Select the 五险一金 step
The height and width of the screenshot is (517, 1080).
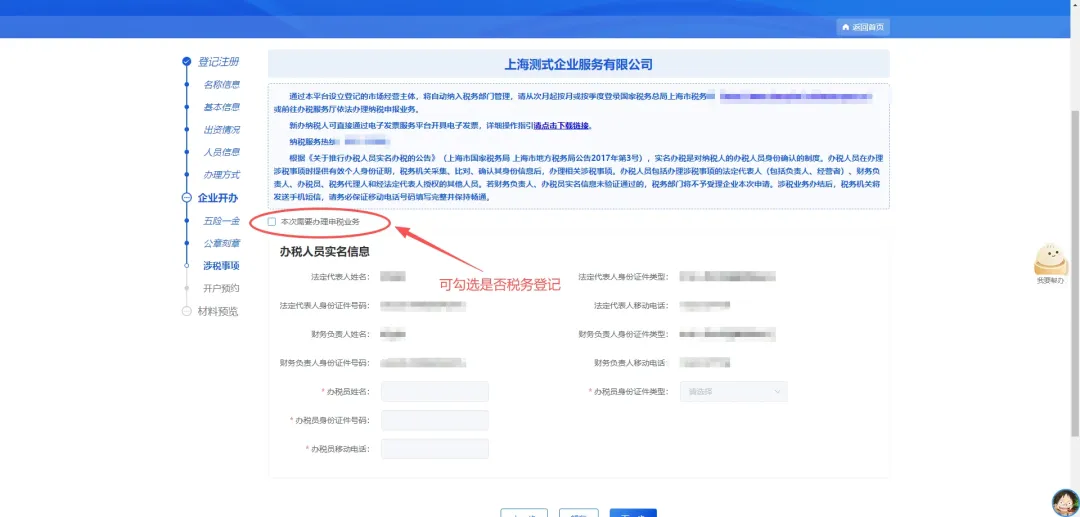(222, 221)
